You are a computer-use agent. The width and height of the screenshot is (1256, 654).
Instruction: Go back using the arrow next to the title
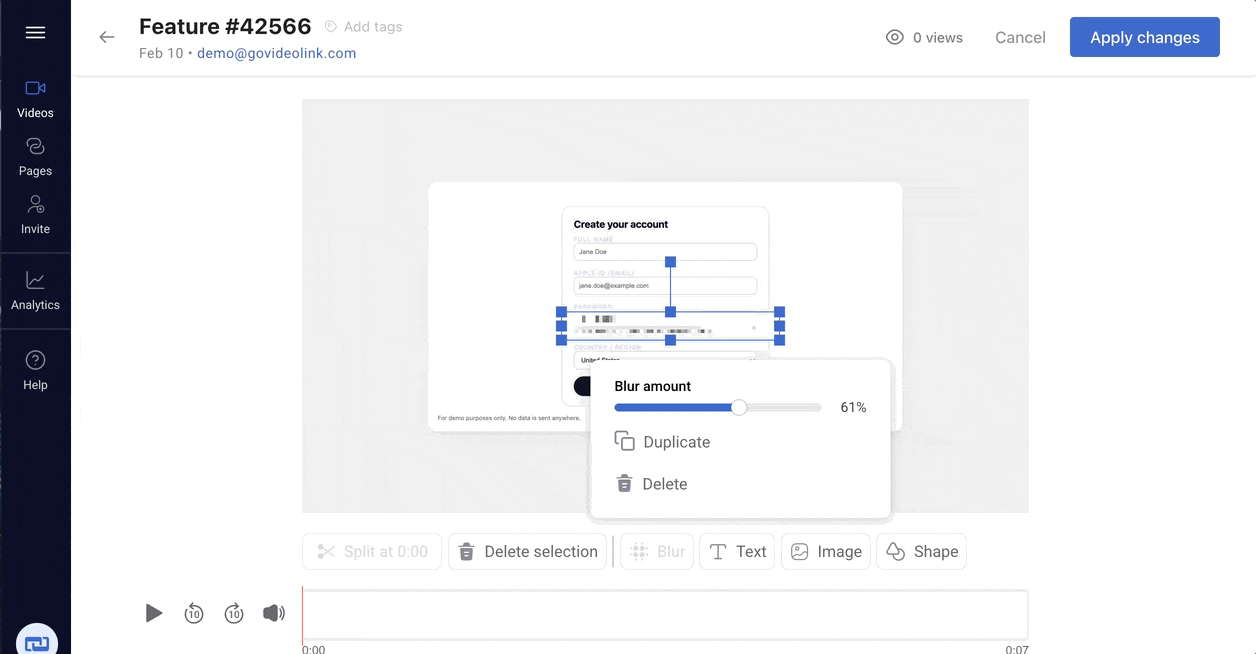tap(107, 37)
